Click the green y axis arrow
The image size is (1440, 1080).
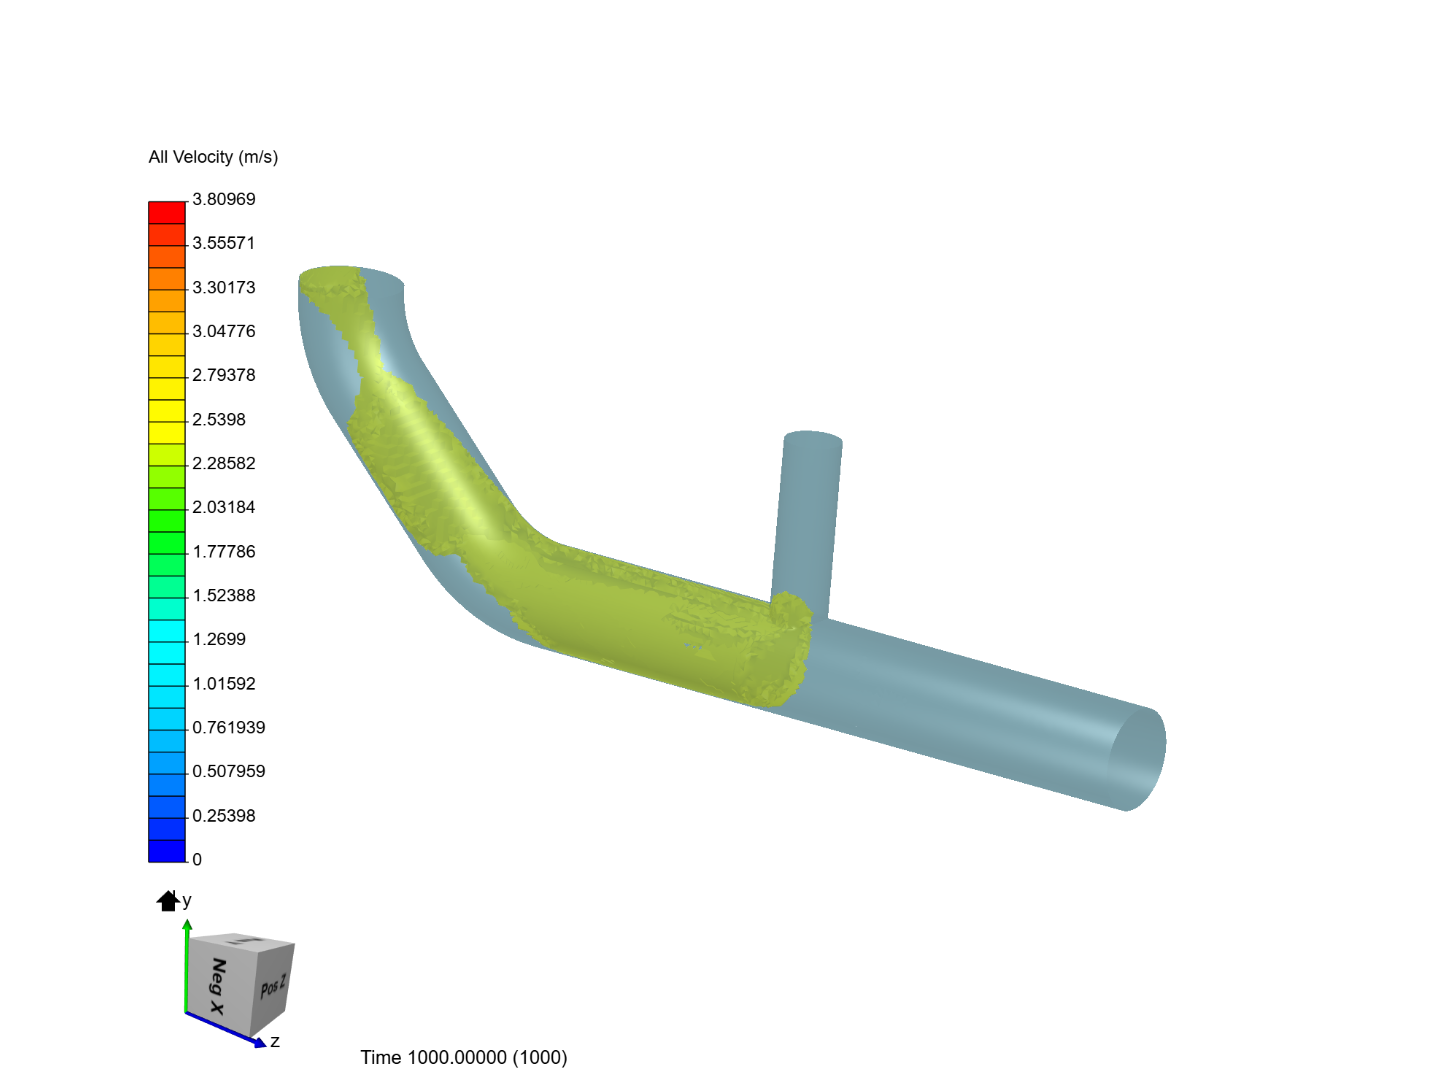coord(187,965)
